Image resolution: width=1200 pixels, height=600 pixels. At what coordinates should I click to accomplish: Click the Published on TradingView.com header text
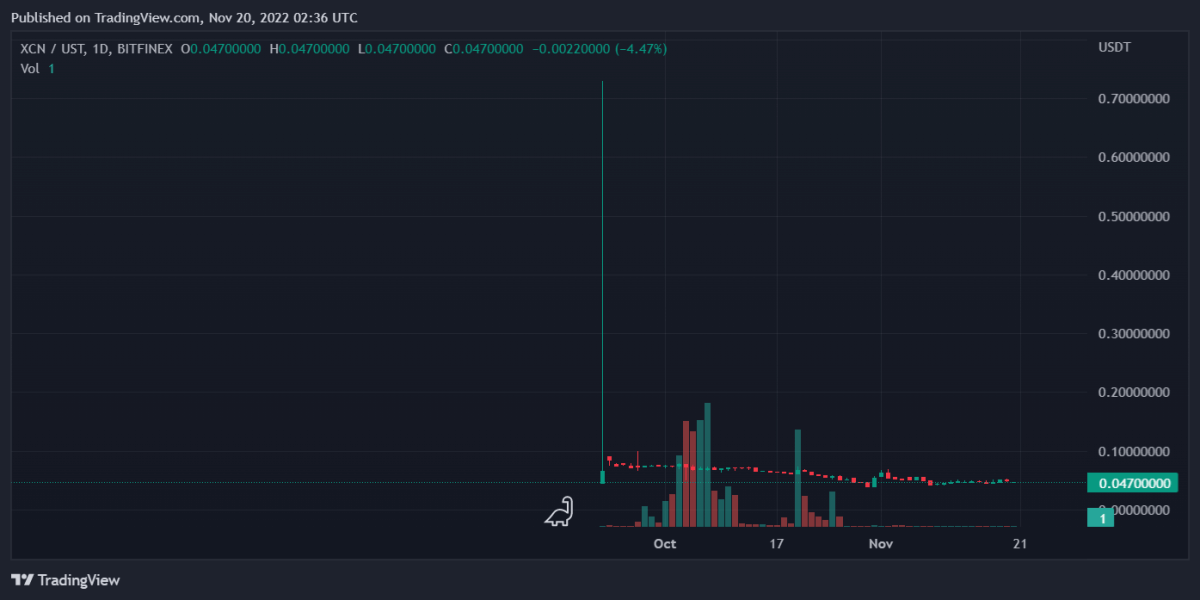pos(182,18)
